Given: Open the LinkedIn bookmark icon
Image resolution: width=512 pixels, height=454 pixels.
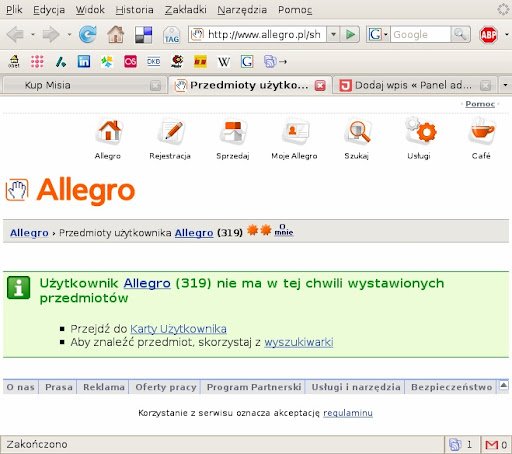Looking at the screenshot, I should (x=84, y=62).
